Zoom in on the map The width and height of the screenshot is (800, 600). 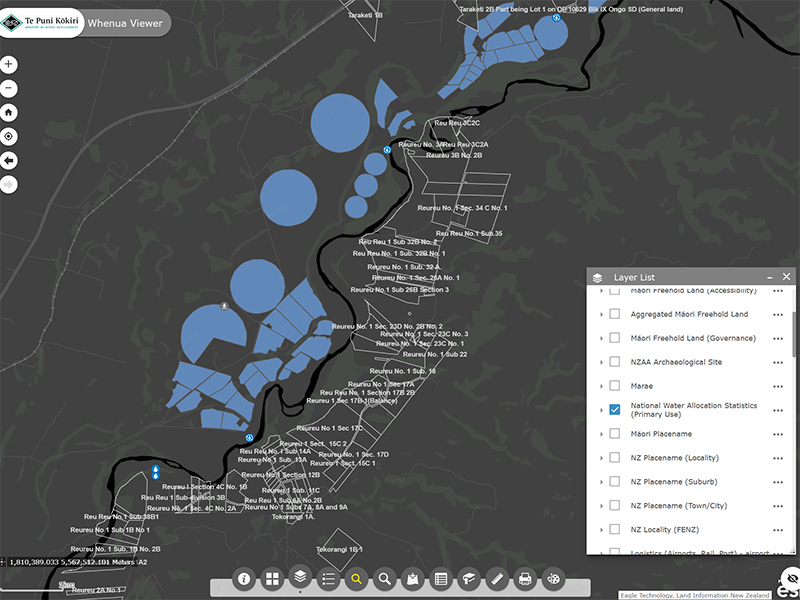tap(9, 64)
